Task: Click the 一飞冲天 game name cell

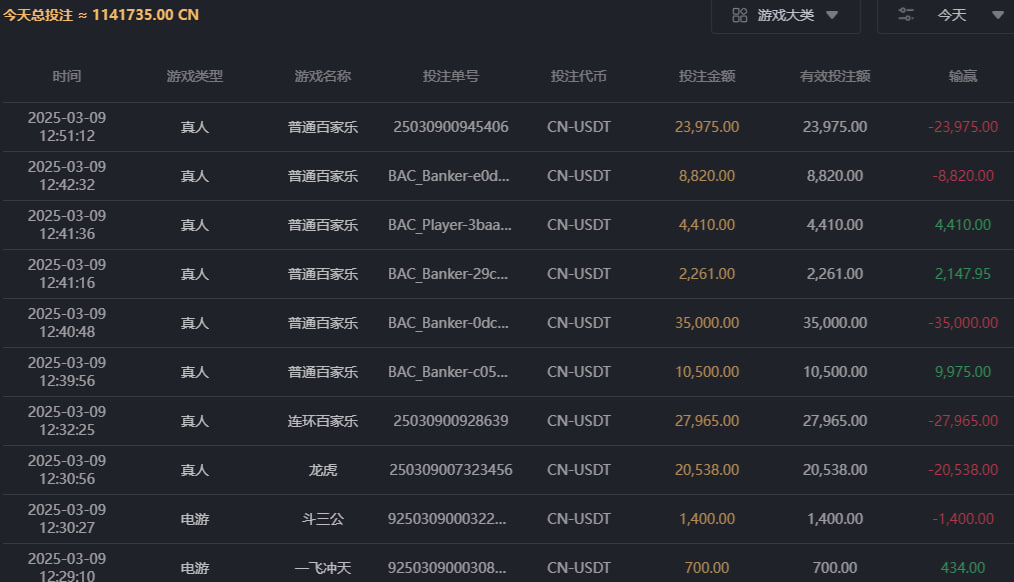Action: (x=323, y=568)
